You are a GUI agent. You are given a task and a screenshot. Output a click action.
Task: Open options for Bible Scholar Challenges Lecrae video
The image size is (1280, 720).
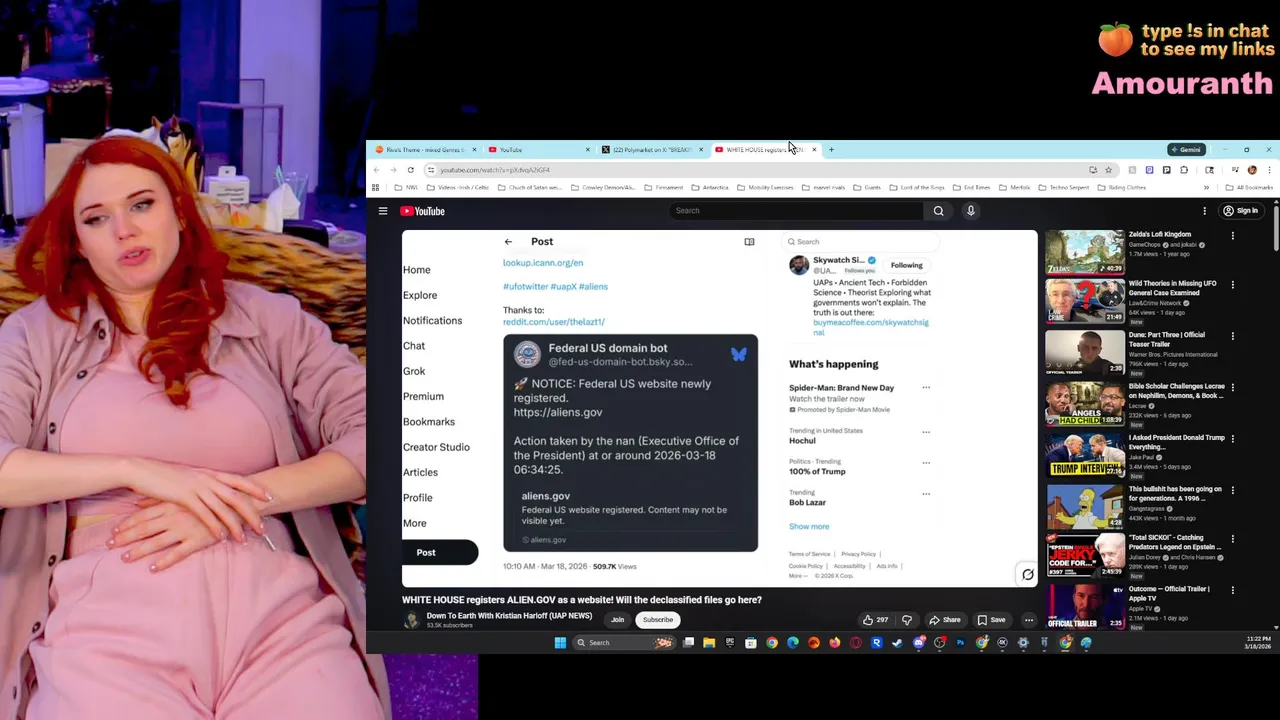[1232, 387]
